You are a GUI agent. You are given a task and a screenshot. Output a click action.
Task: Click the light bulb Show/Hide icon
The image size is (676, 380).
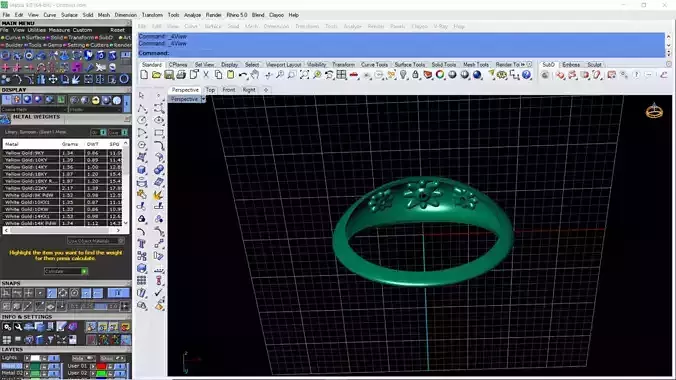(403, 75)
